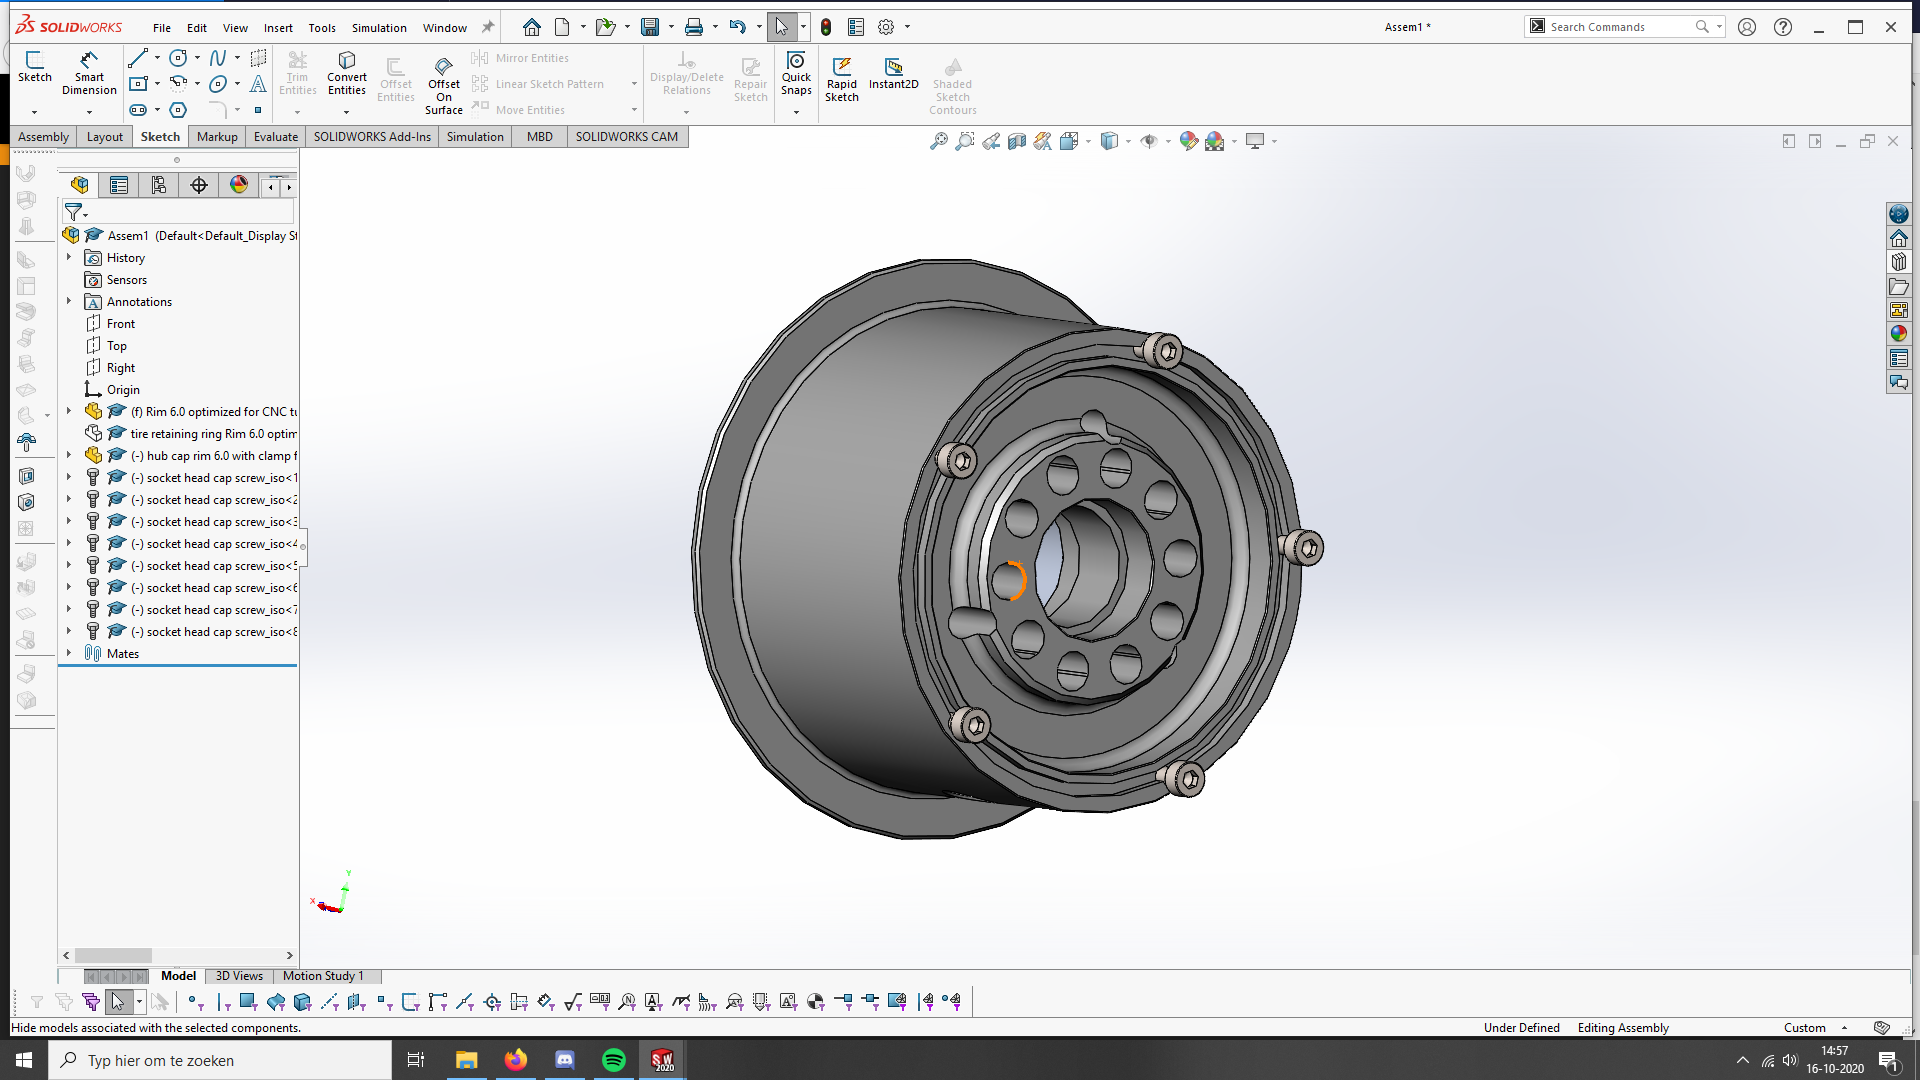The width and height of the screenshot is (1920, 1080).
Task: Open the Tools menu
Action: tap(322, 28)
